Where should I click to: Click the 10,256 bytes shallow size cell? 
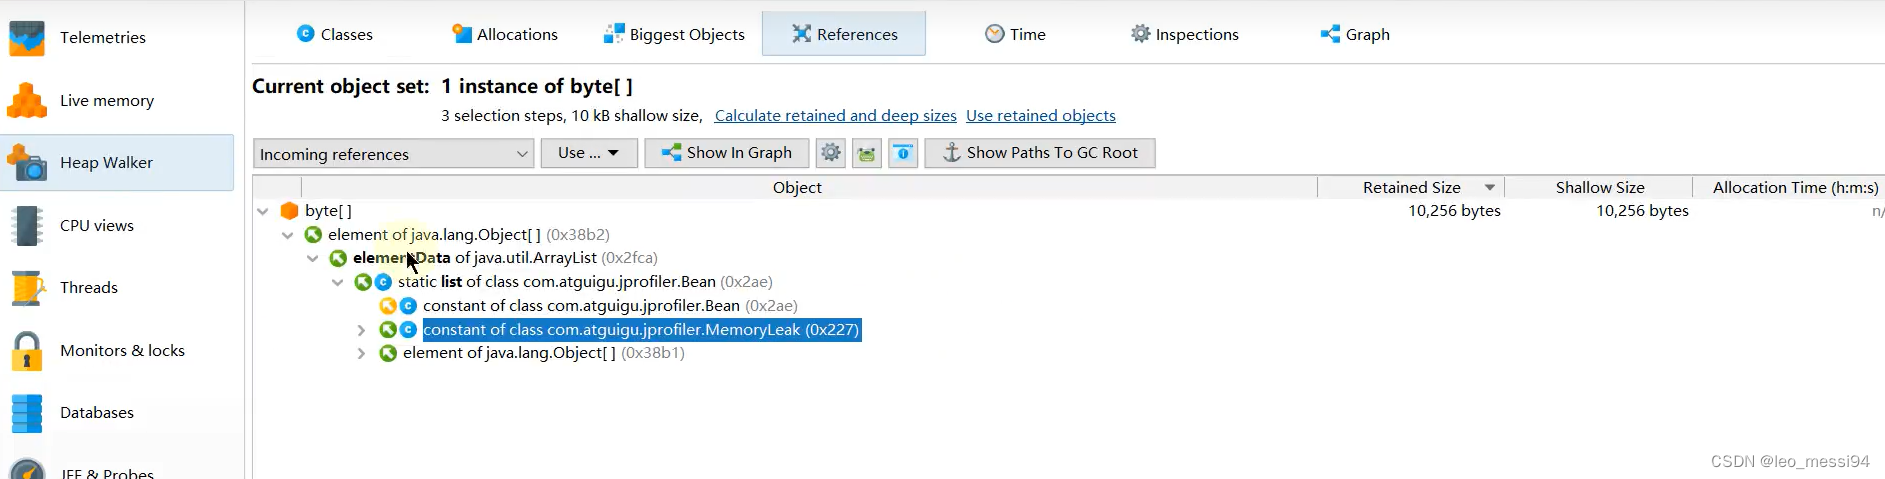tap(1642, 211)
